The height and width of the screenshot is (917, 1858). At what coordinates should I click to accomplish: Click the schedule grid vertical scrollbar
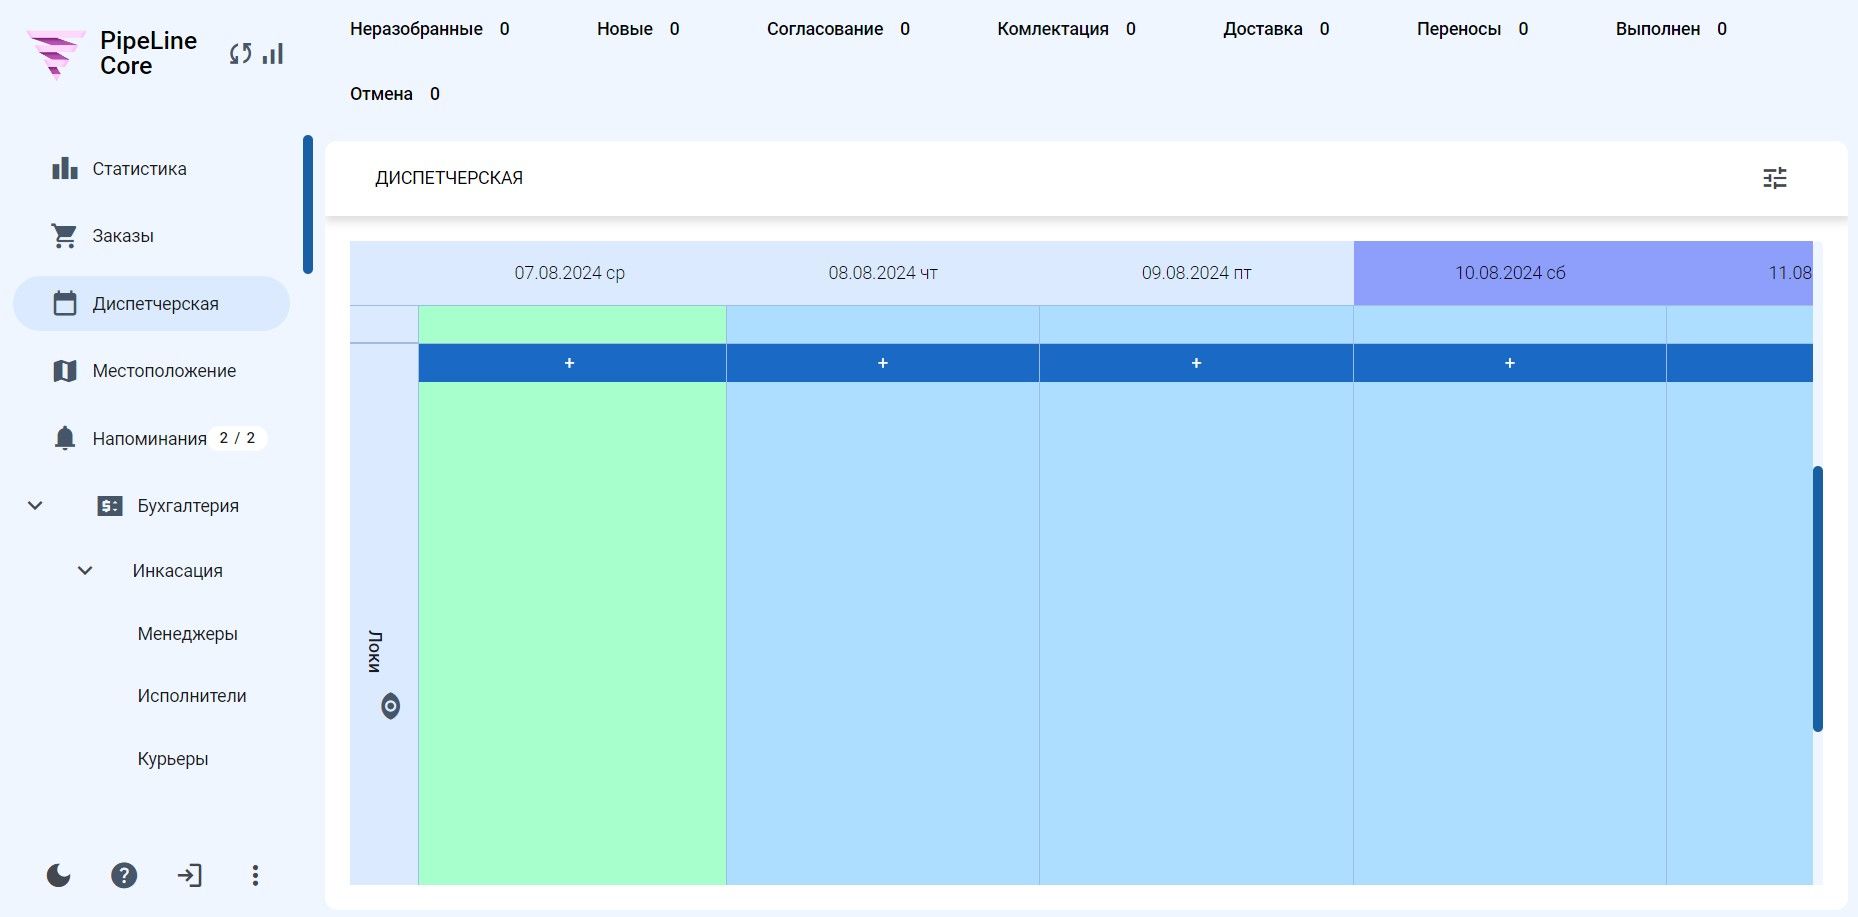(1818, 599)
